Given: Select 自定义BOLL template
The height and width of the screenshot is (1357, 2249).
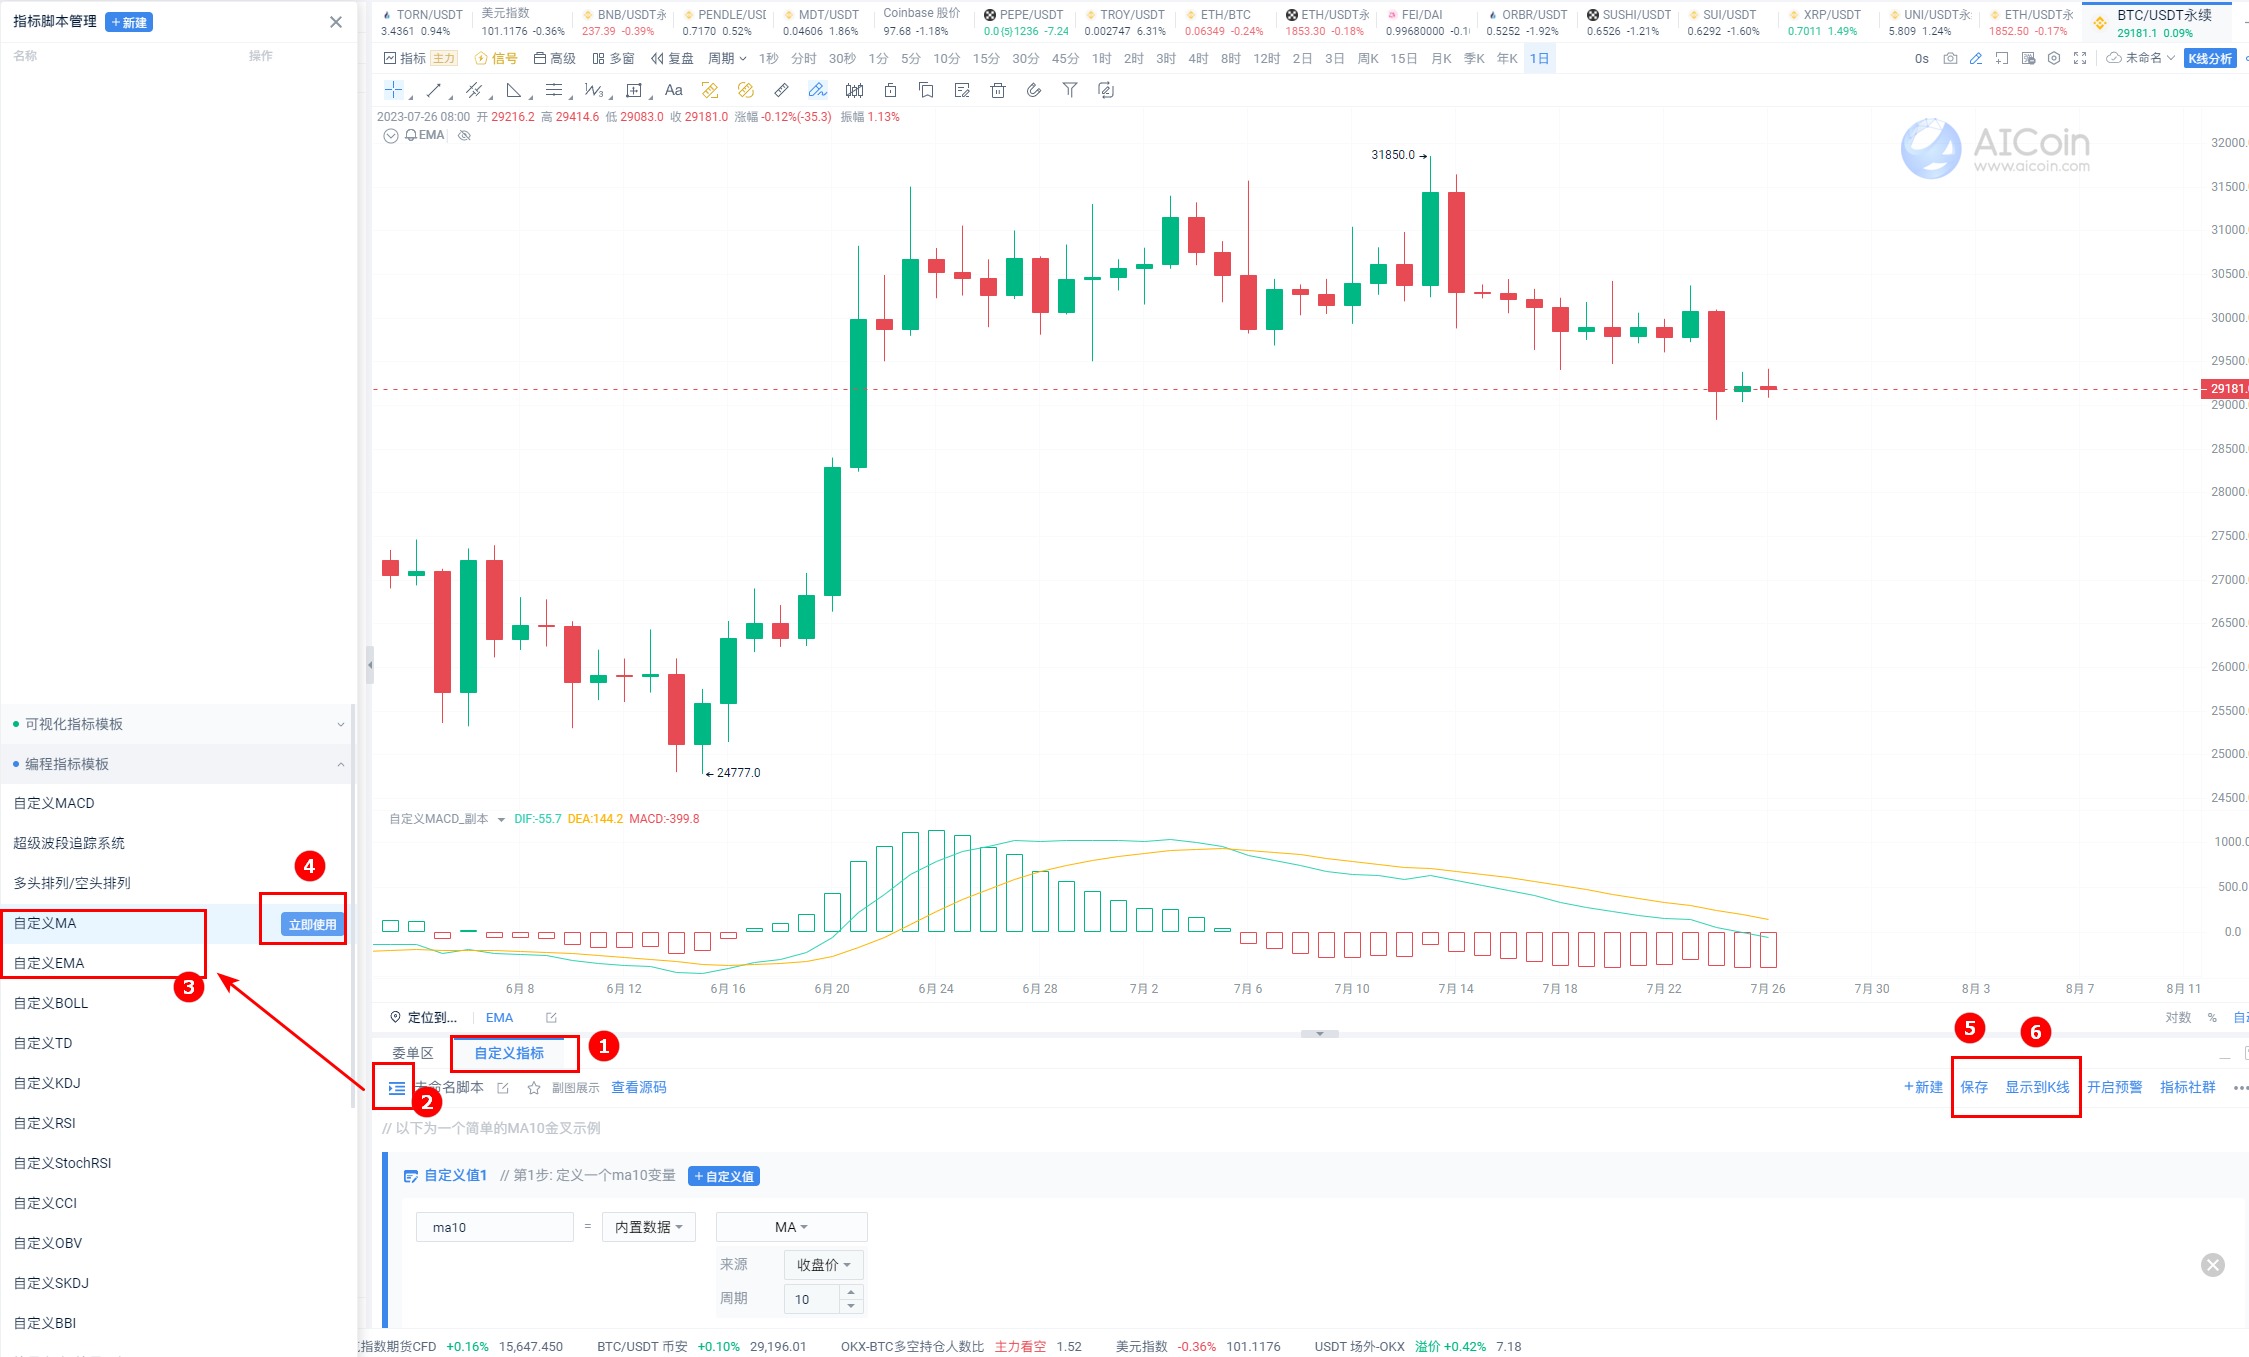Looking at the screenshot, I should point(178,1004).
